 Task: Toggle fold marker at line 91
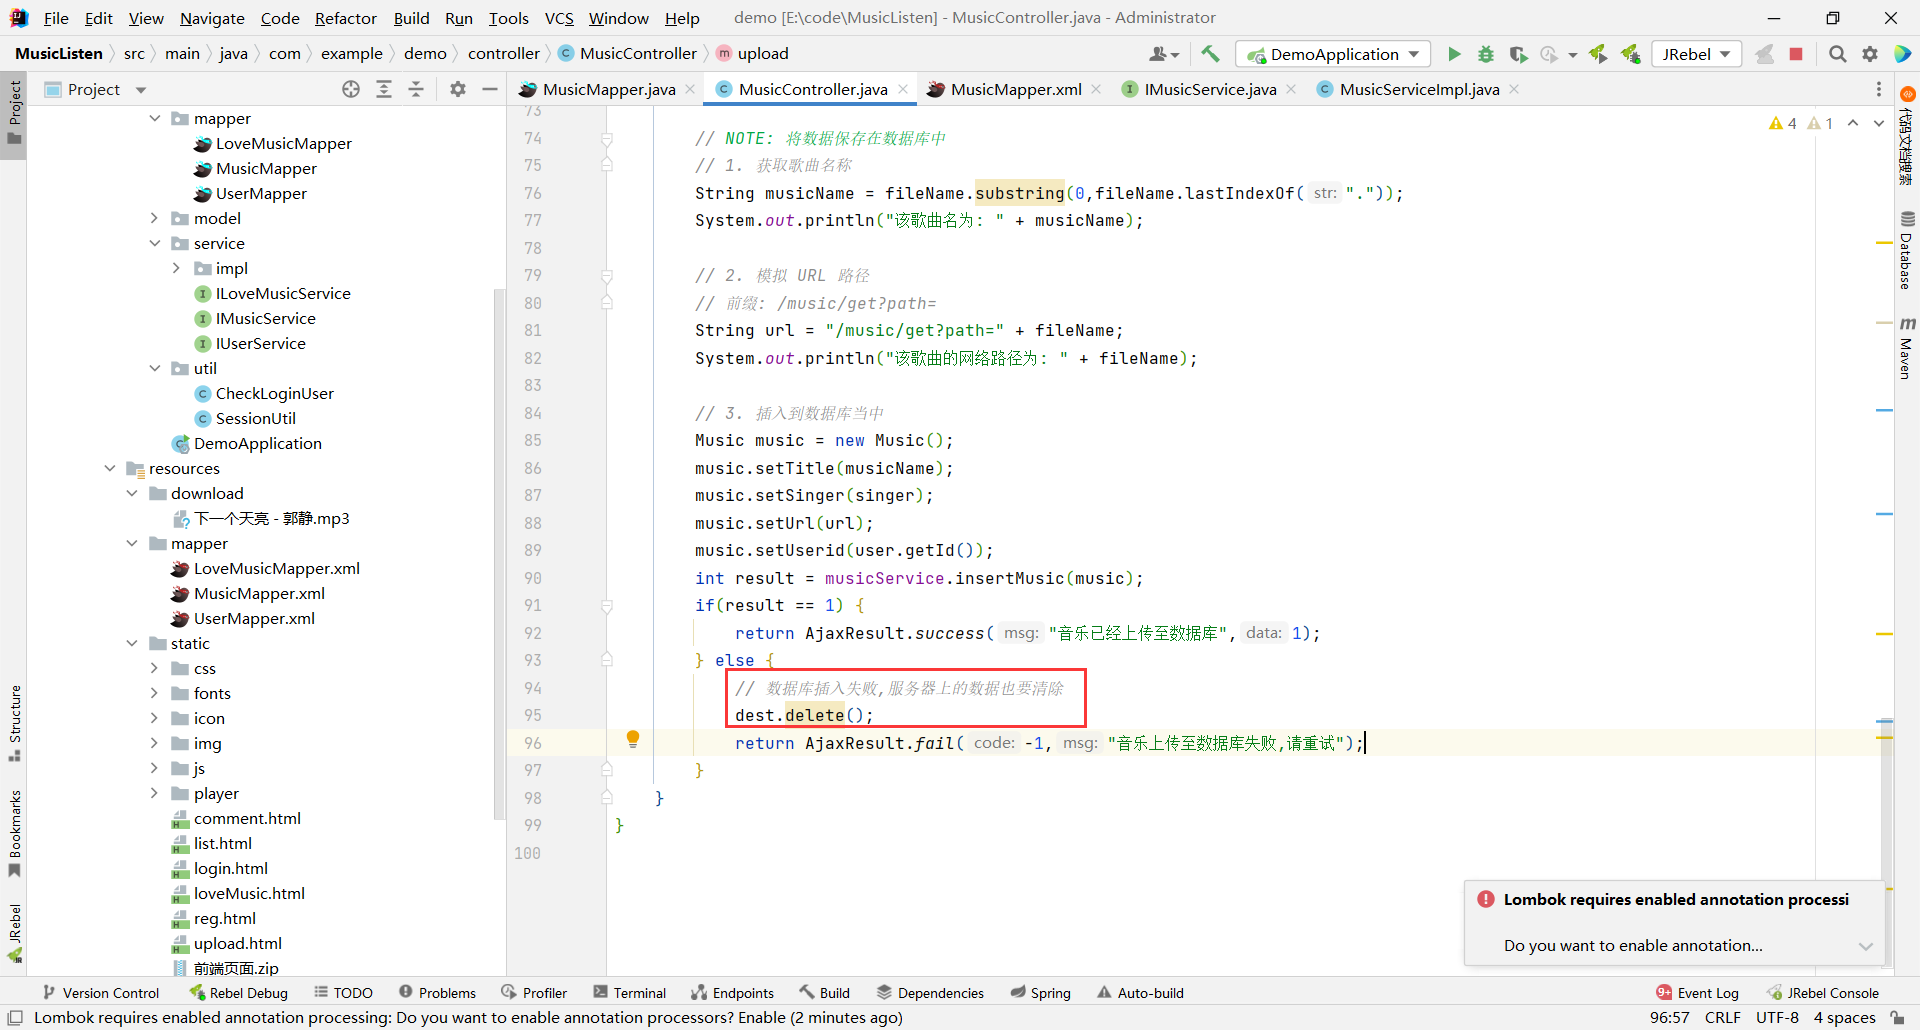[x=607, y=606]
